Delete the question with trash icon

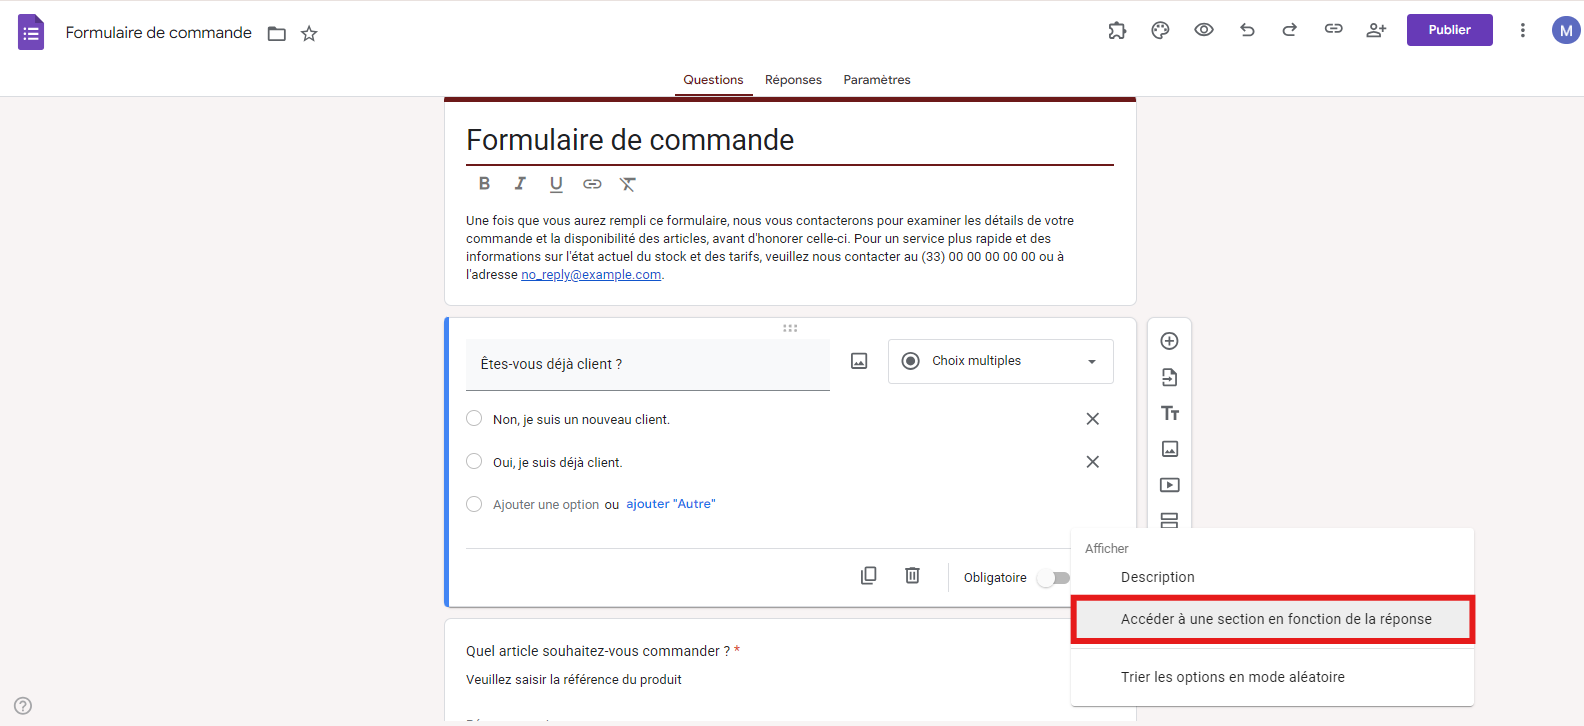tap(912, 575)
